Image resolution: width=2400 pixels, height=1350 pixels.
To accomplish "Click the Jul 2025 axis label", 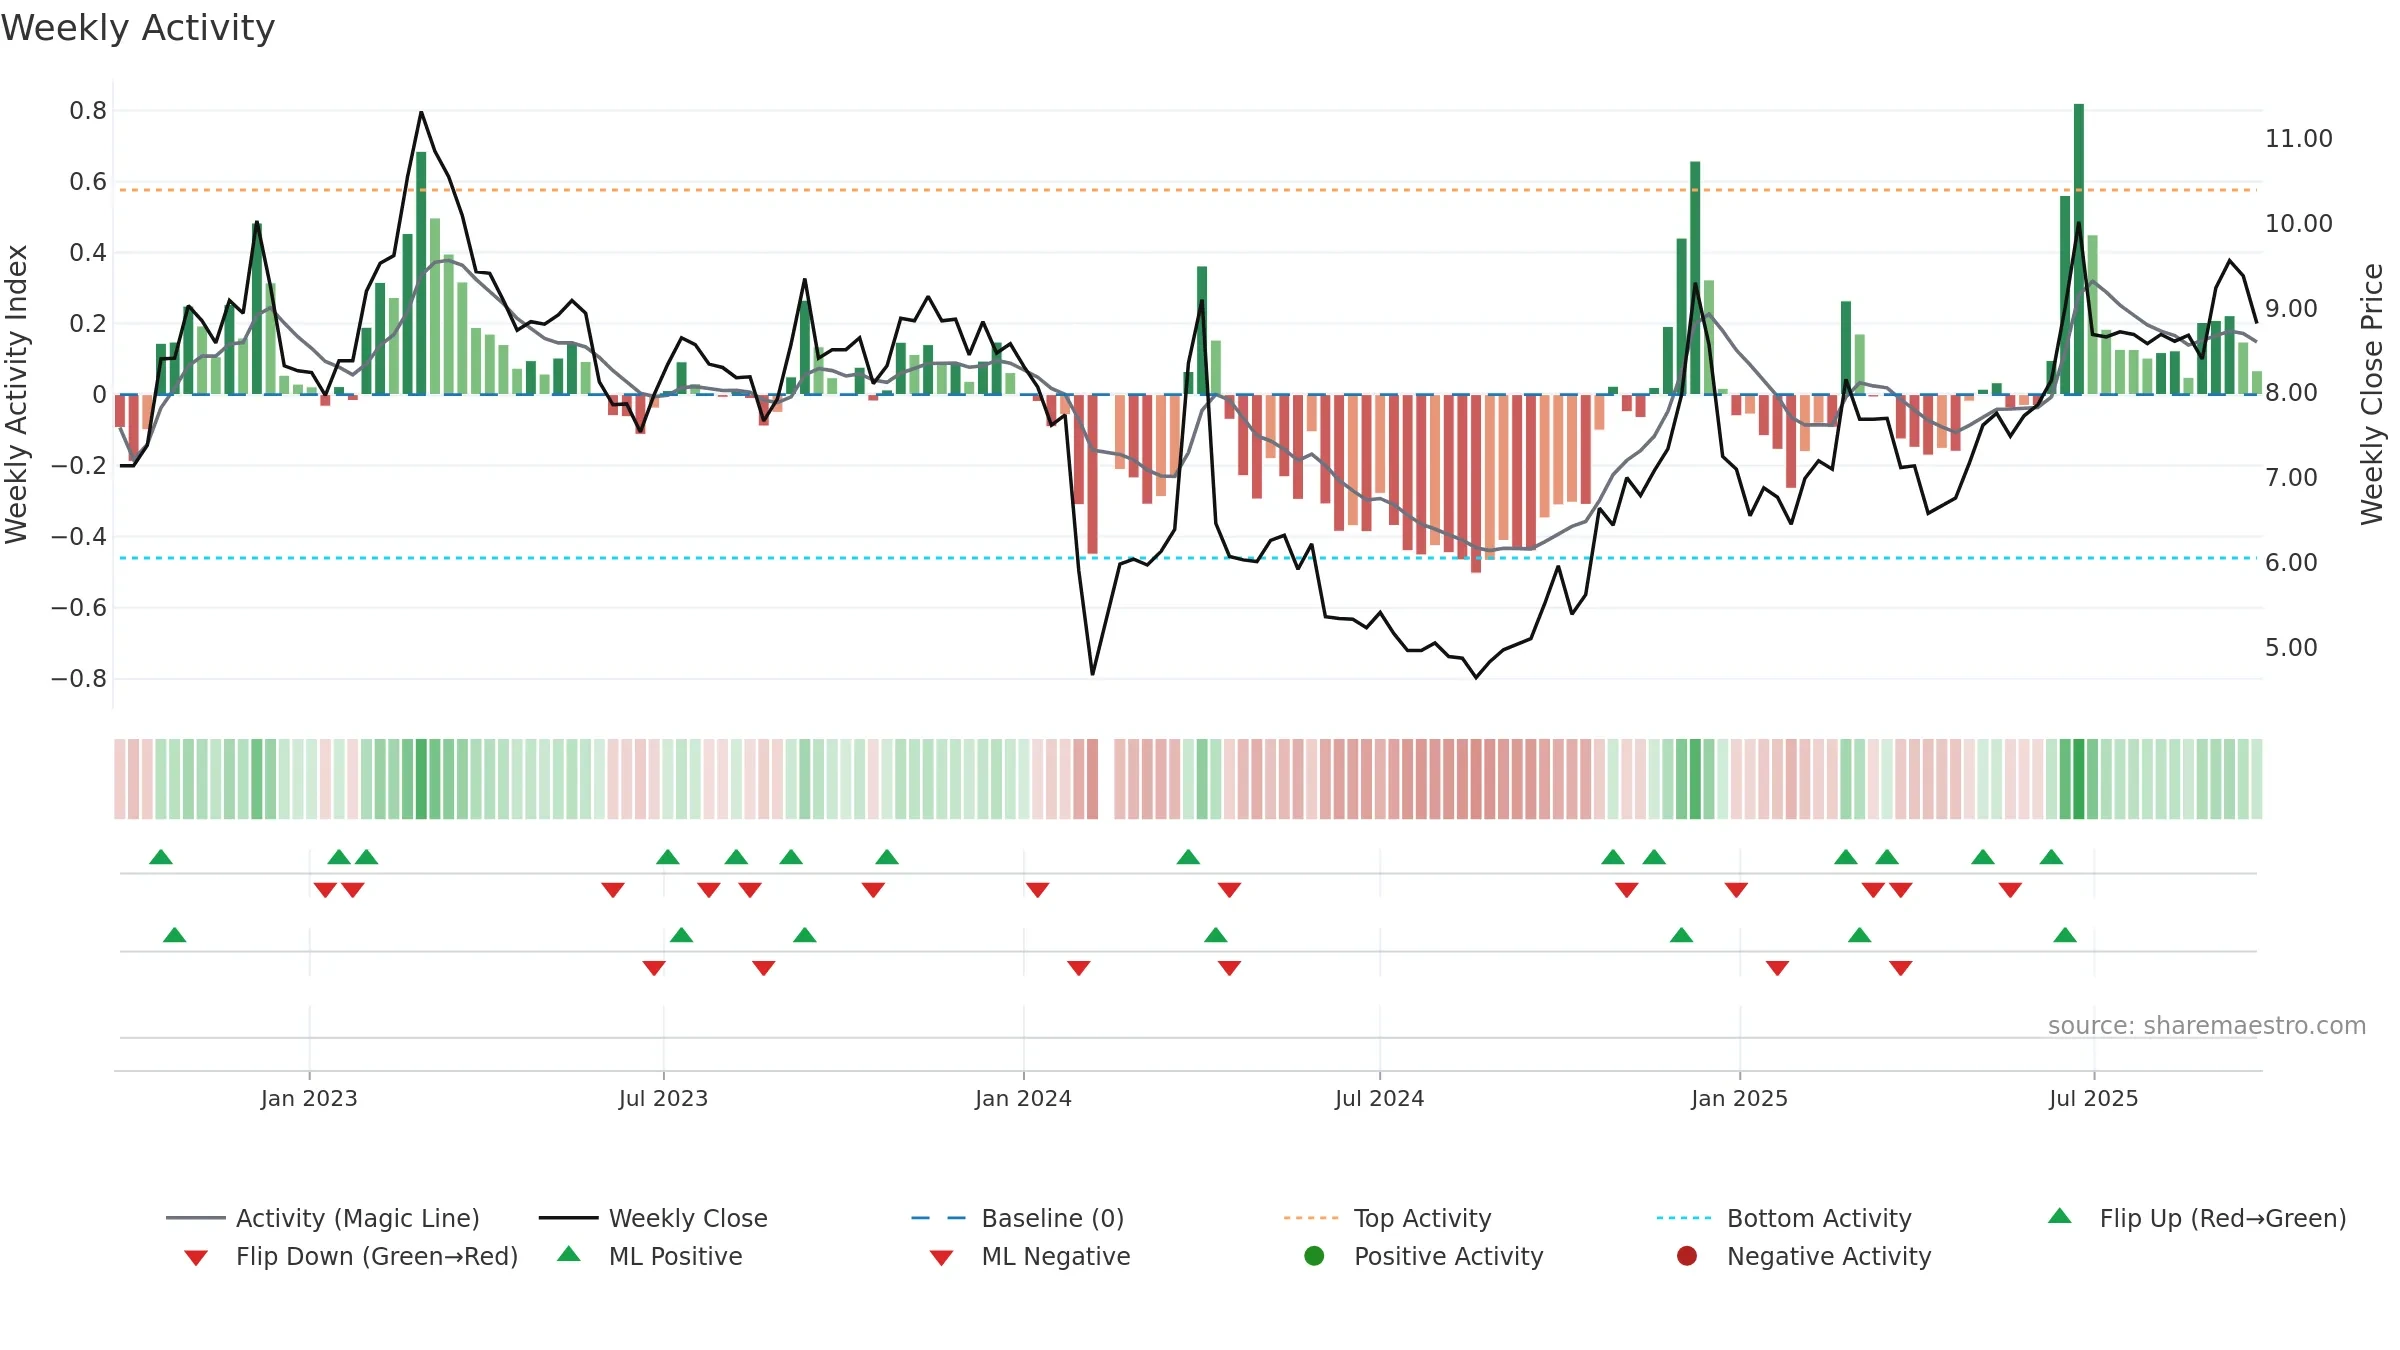I will [2093, 1098].
